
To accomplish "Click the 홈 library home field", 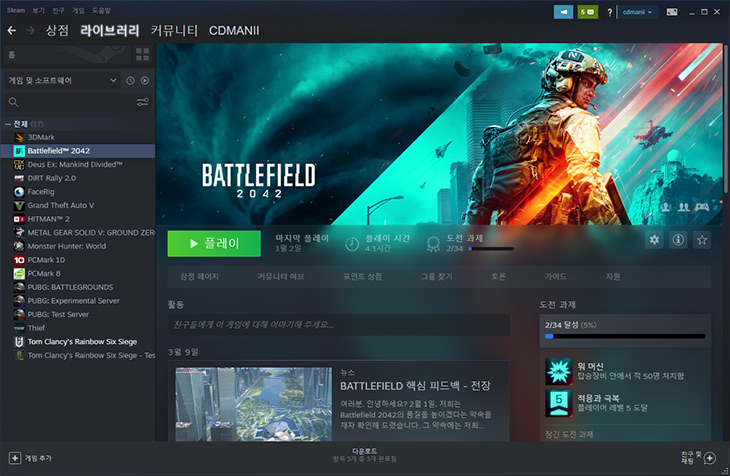I will pyautogui.click(x=68, y=54).
